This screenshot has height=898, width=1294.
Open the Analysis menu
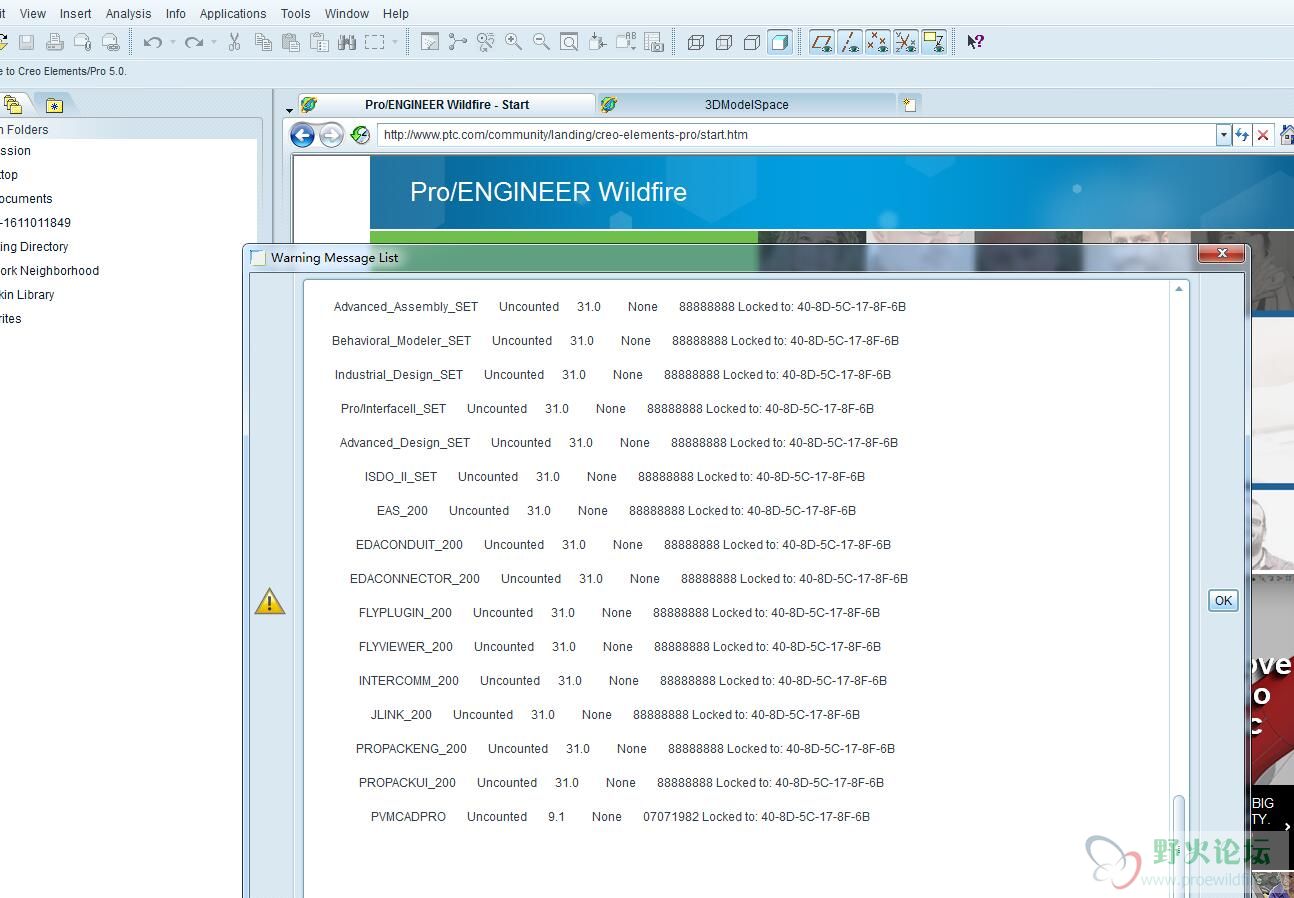(x=129, y=13)
